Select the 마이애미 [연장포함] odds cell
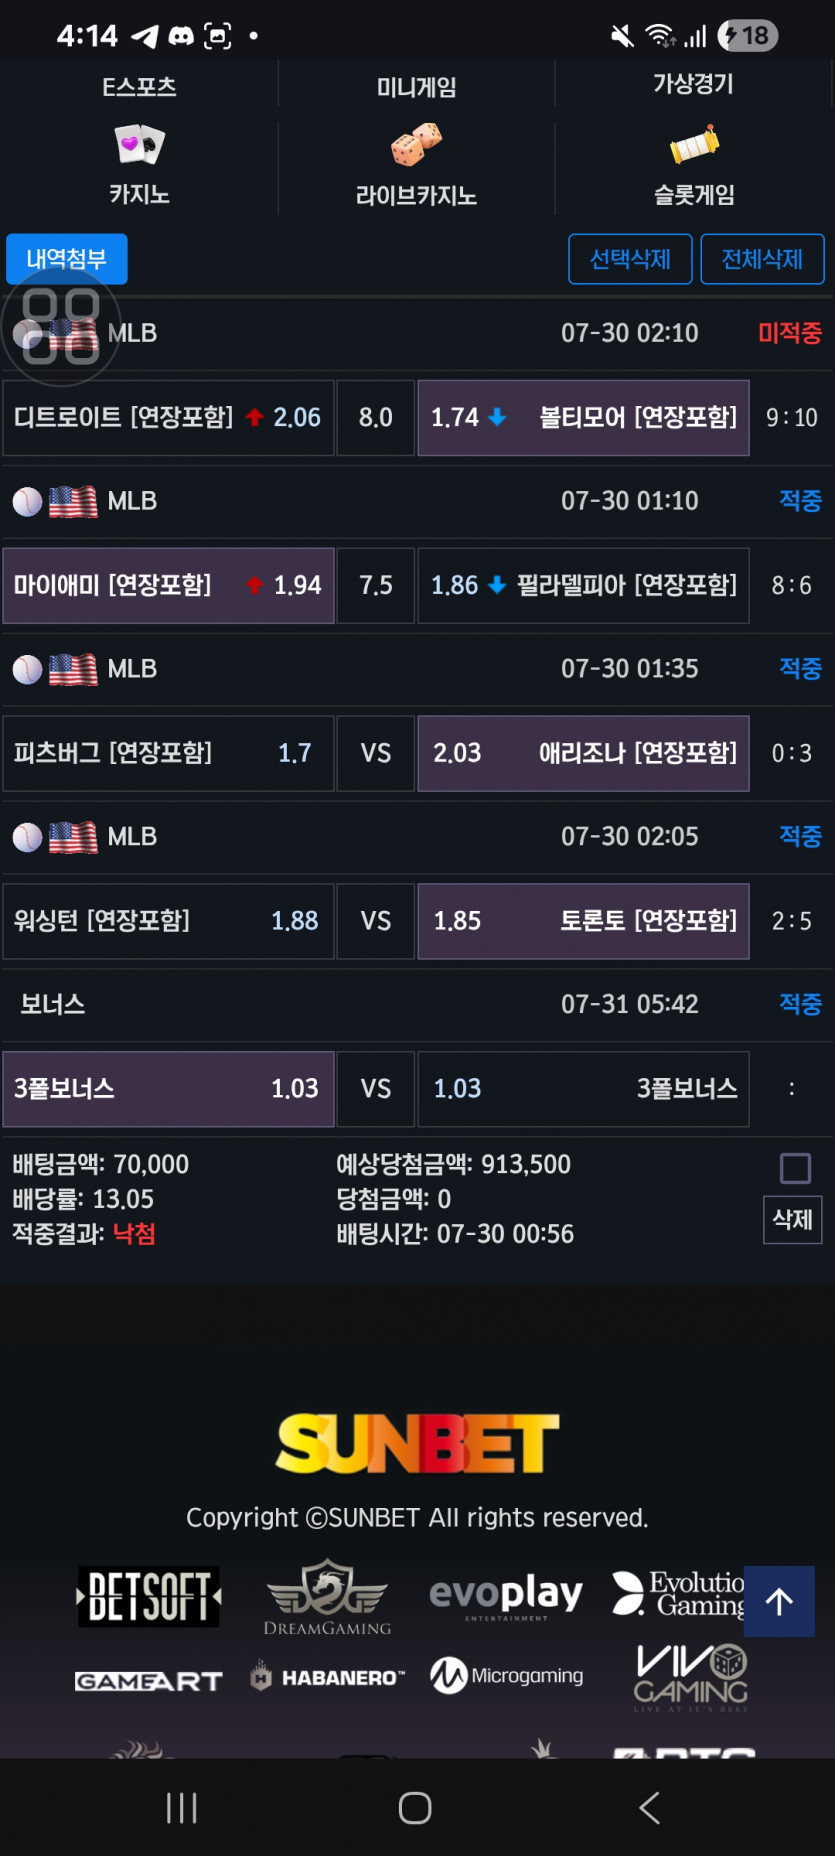This screenshot has width=835, height=1856. [168, 585]
